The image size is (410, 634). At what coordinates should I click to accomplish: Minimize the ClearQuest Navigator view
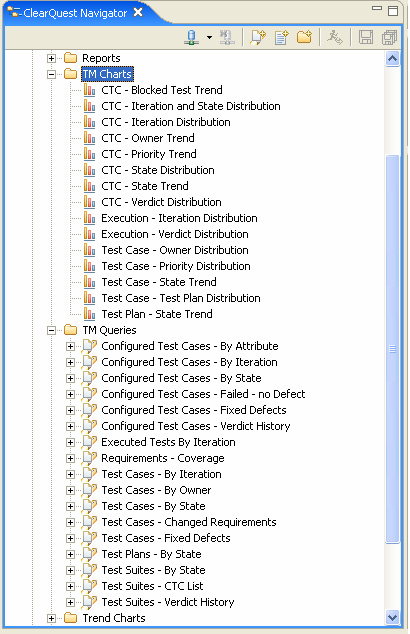377,8
